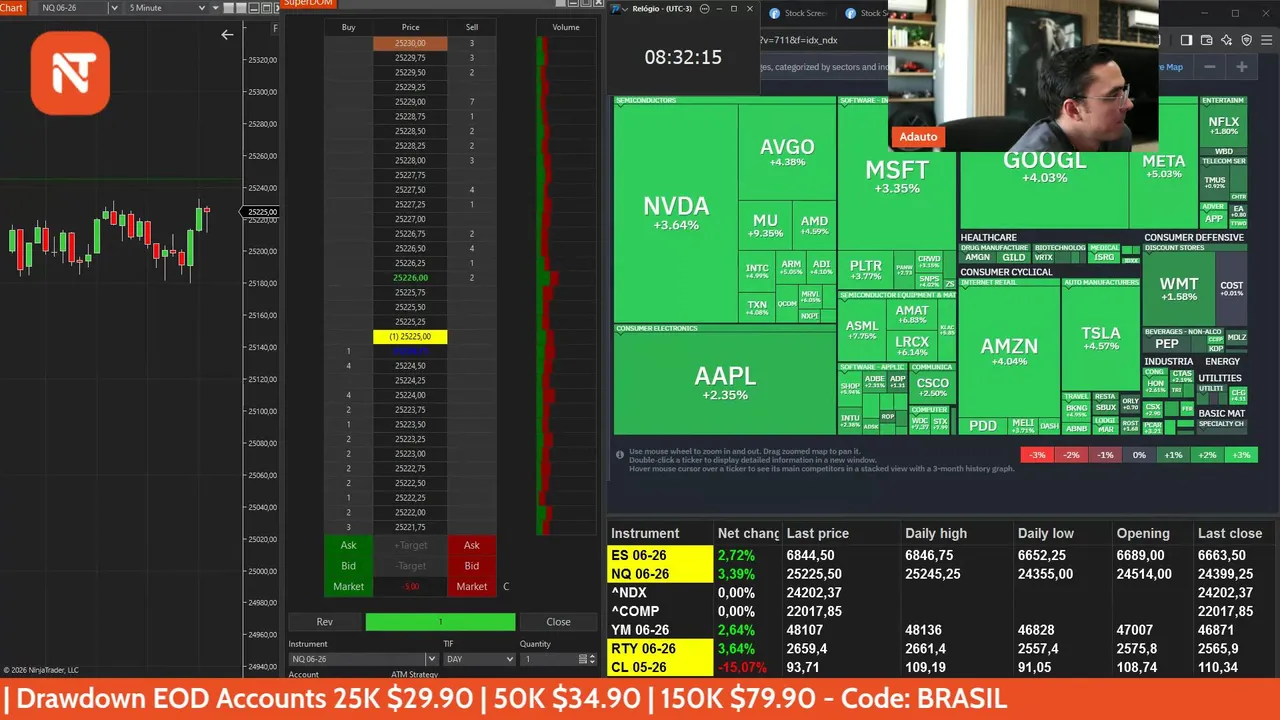Click the browser shield icon

tap(1246, 40)
